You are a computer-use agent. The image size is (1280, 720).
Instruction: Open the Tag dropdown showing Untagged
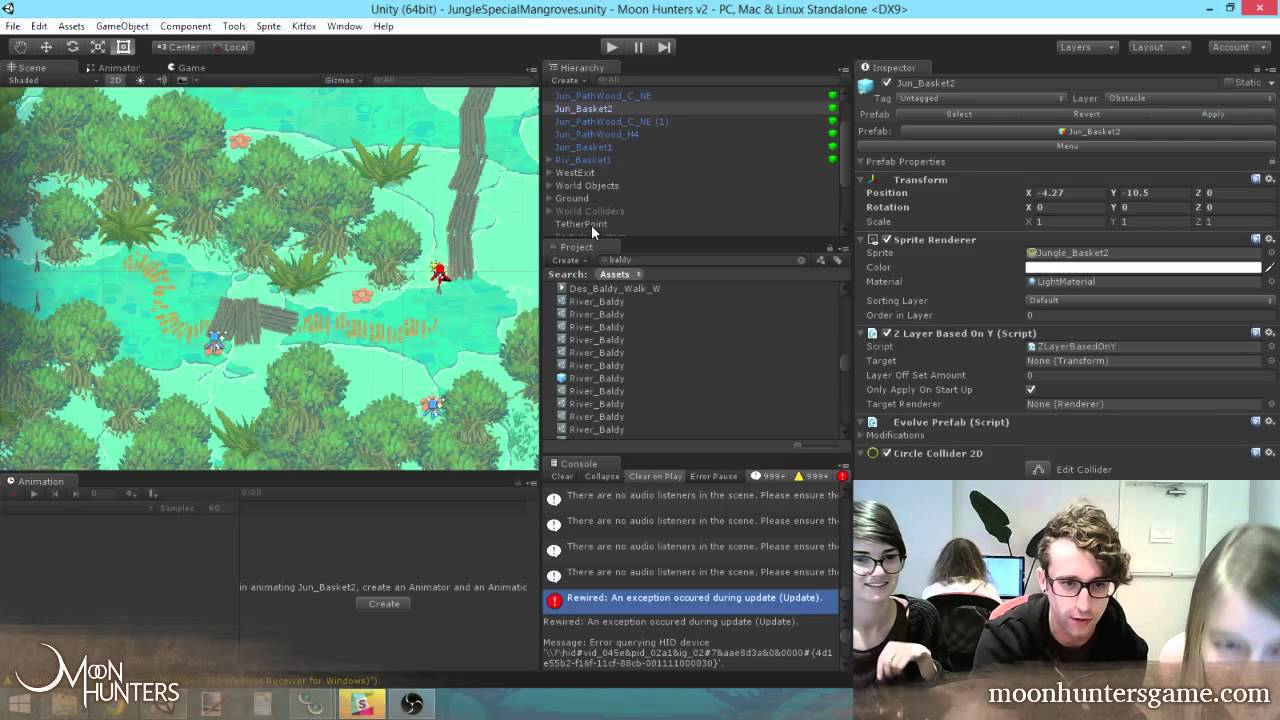click(x=980, y=99)
